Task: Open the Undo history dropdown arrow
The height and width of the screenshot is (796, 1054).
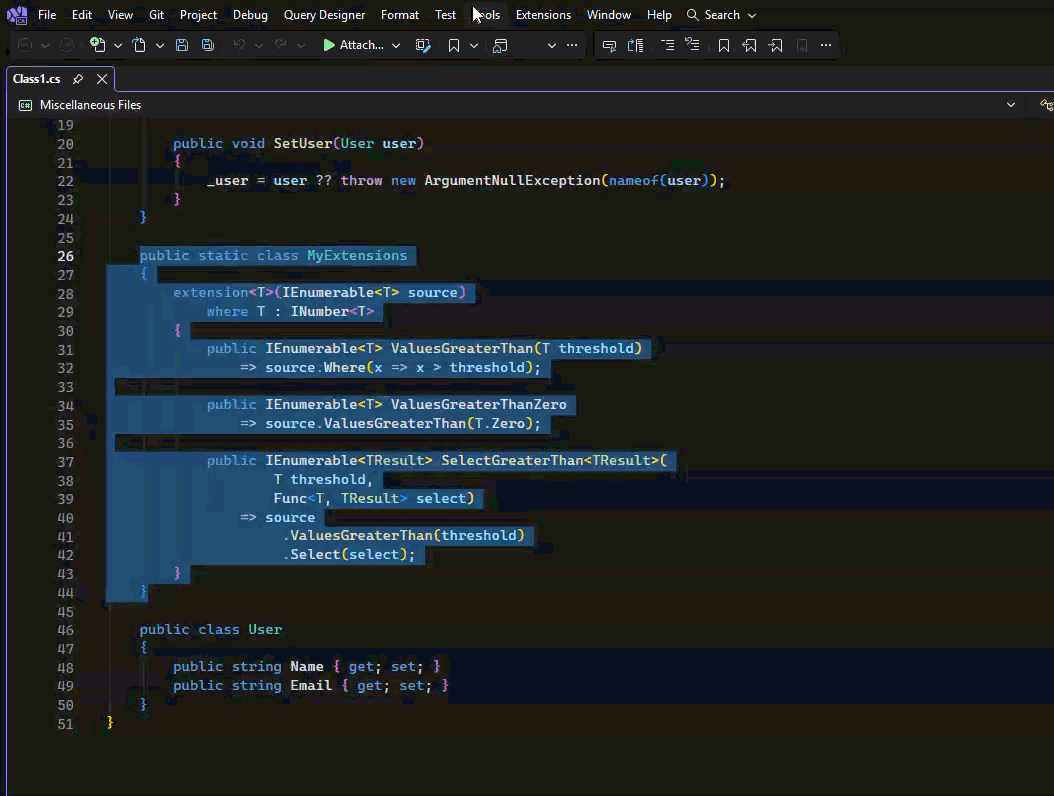Action: click(x=258, y=46)
